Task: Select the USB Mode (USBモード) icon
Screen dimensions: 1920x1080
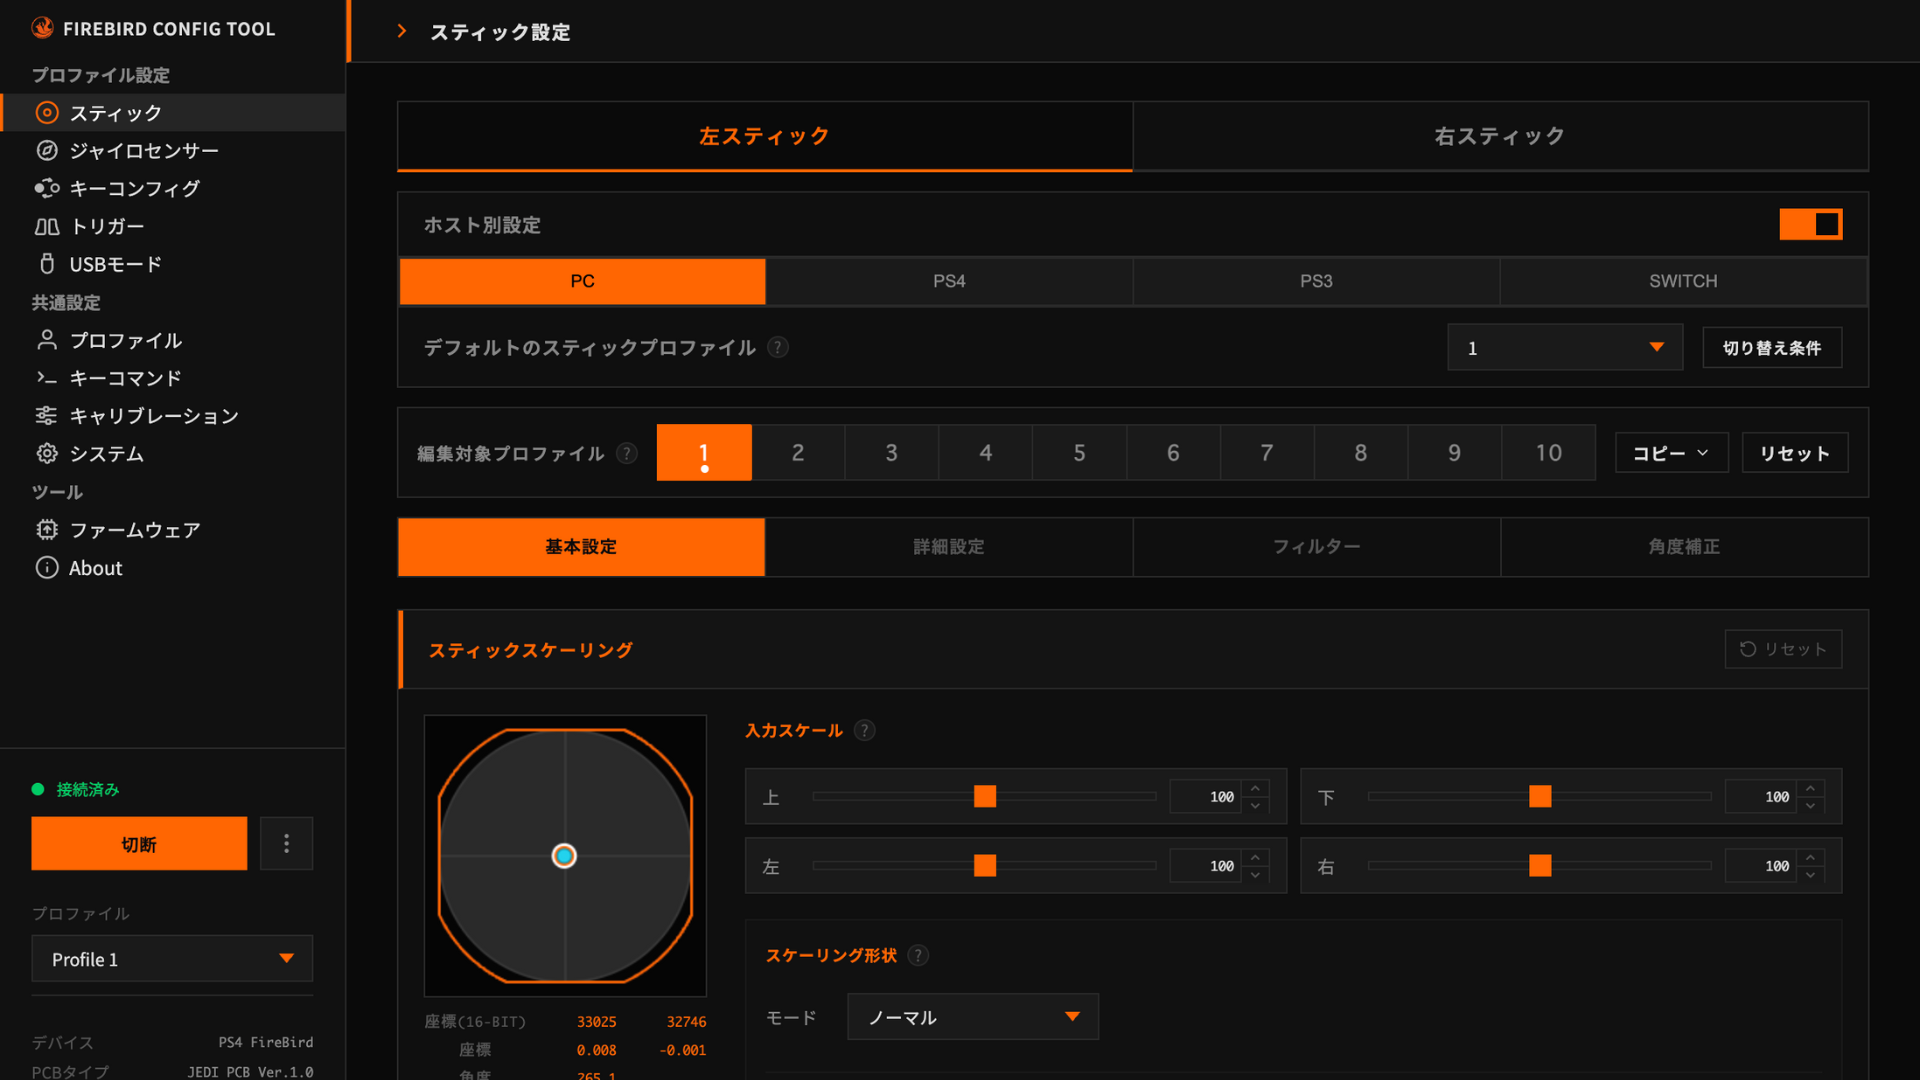Action: coord(47,264)
